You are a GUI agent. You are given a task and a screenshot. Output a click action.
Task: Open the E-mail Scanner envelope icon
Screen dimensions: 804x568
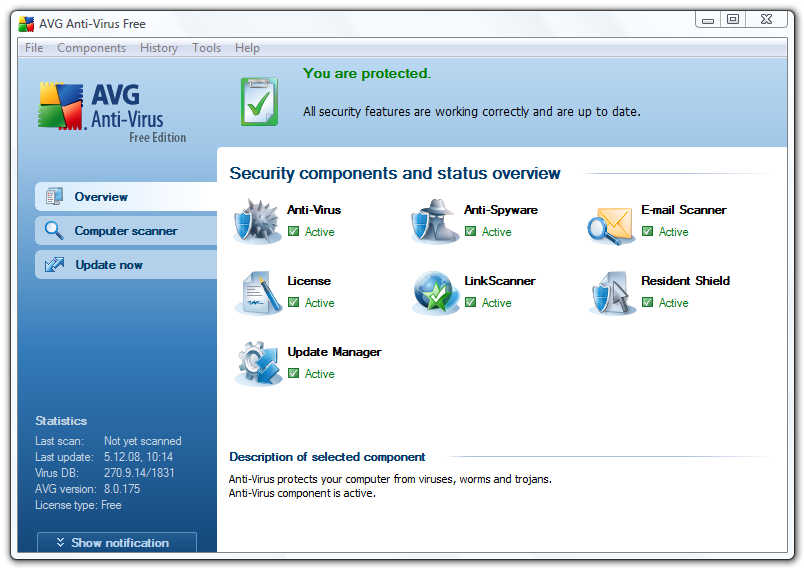[611, 225]
